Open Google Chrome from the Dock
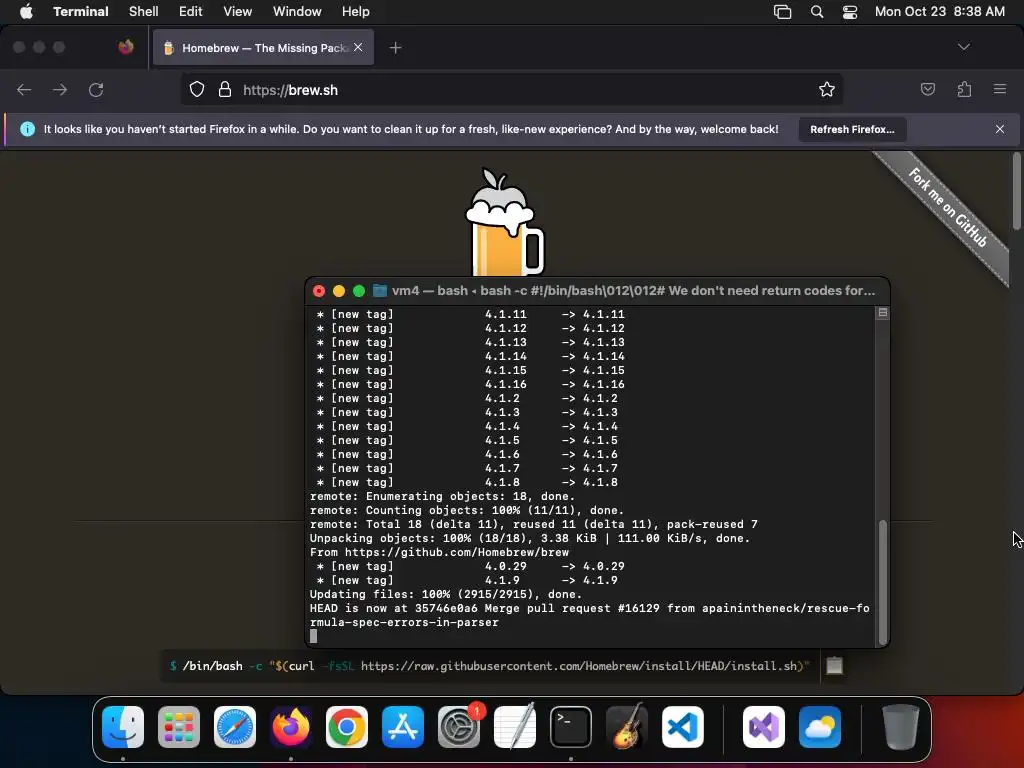This screenshot has height=768, width=1024. click(347, 727)
